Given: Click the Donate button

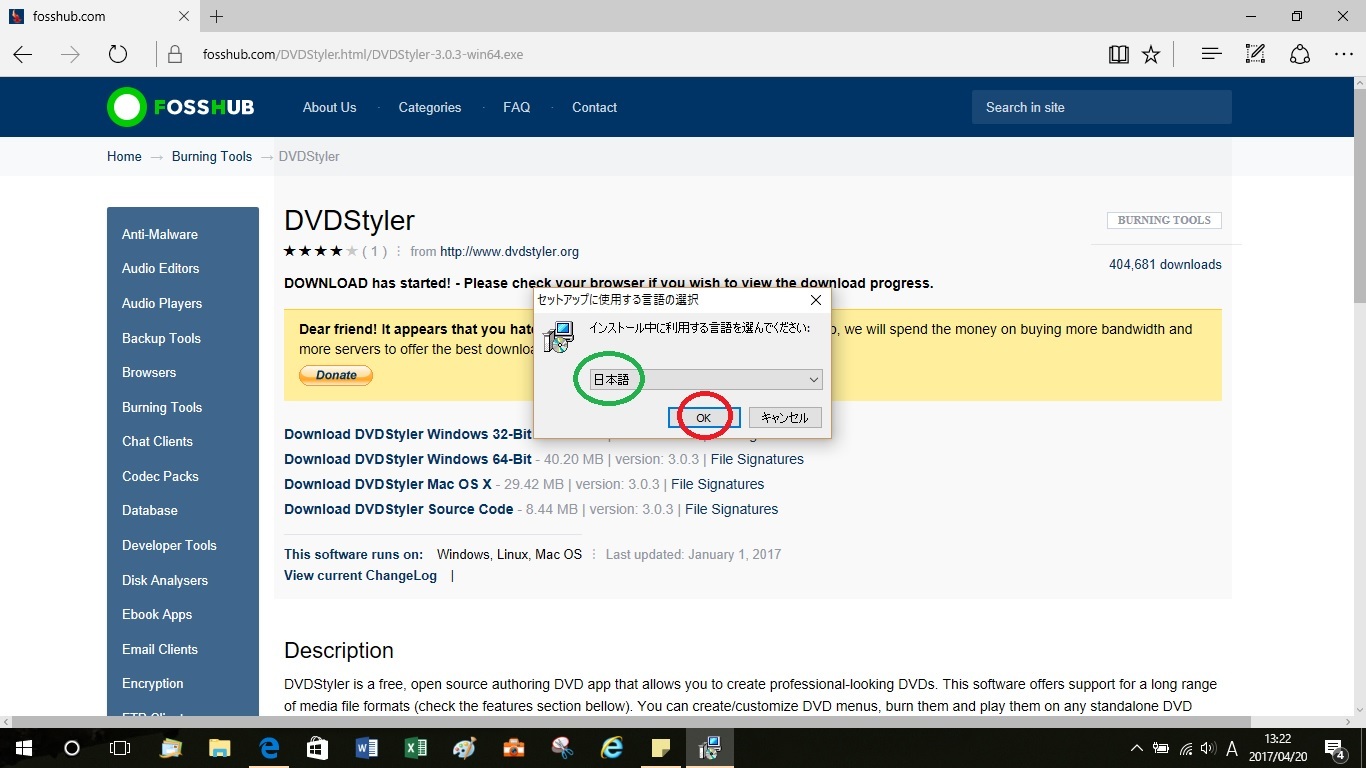Looking at the screenshot, I should (336, 375).
